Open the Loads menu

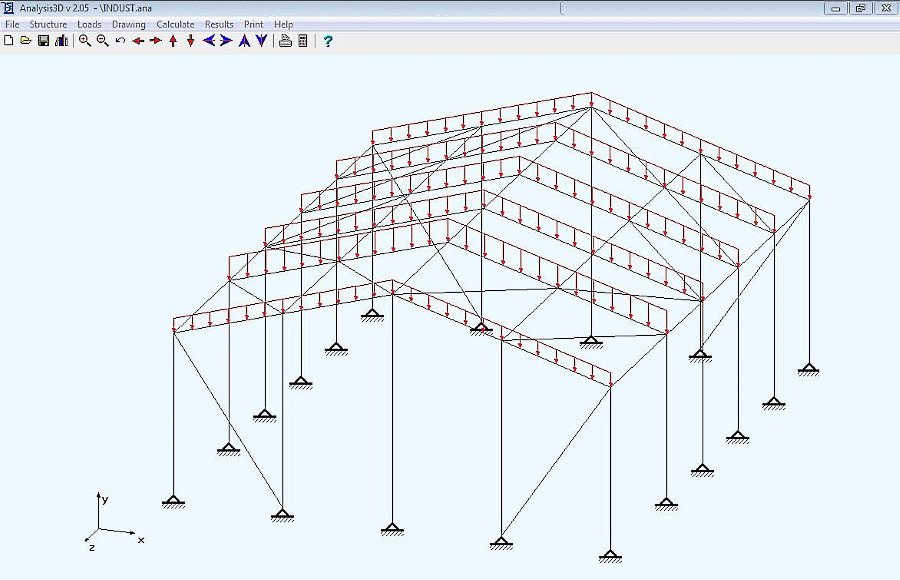(90, 24)
